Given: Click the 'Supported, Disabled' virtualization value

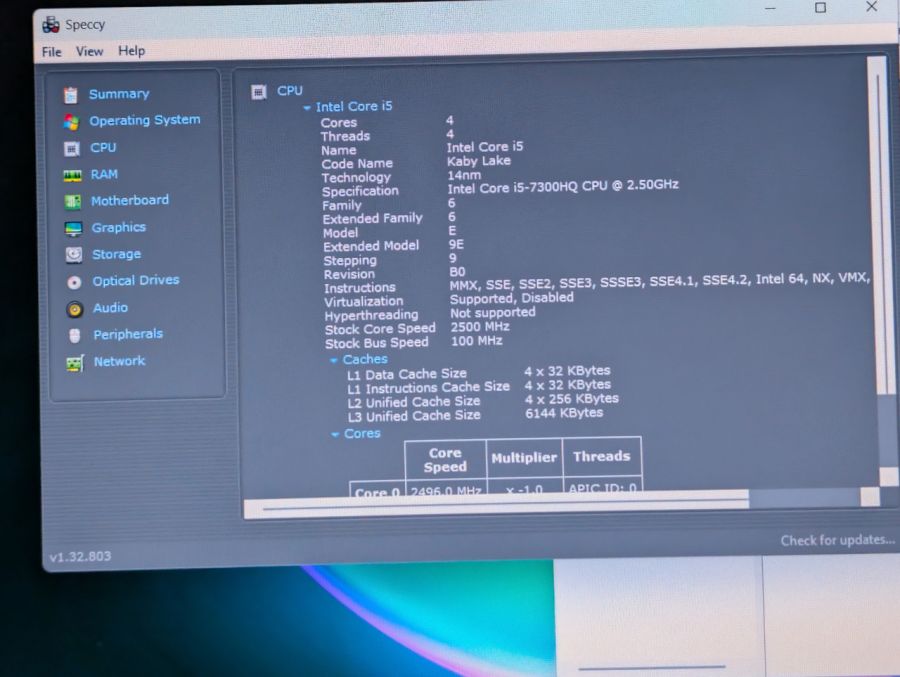Looking at the screenshot, I should (x=511, y=299).
